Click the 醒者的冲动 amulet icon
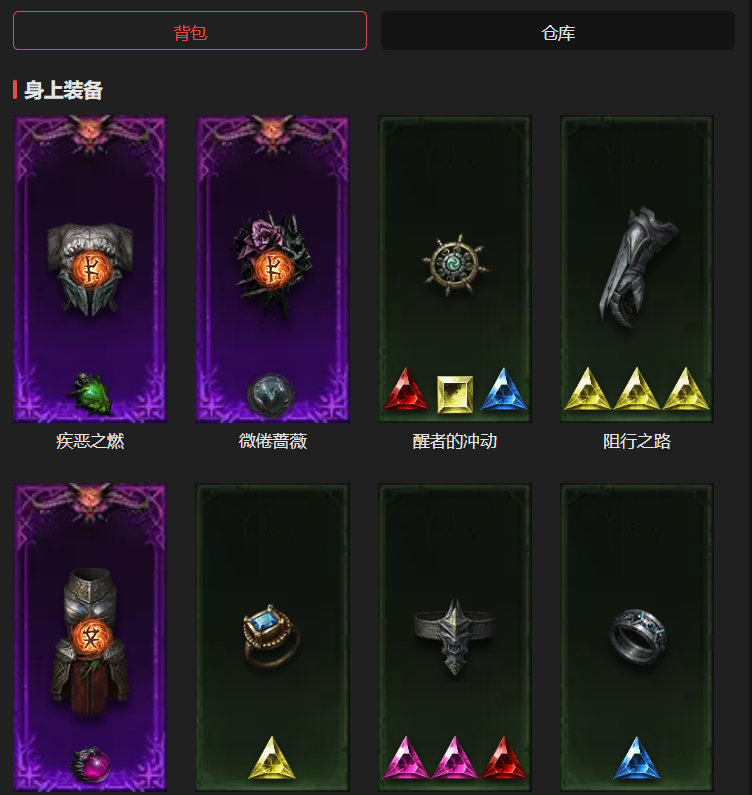752x795 pixels. (455, 265)
